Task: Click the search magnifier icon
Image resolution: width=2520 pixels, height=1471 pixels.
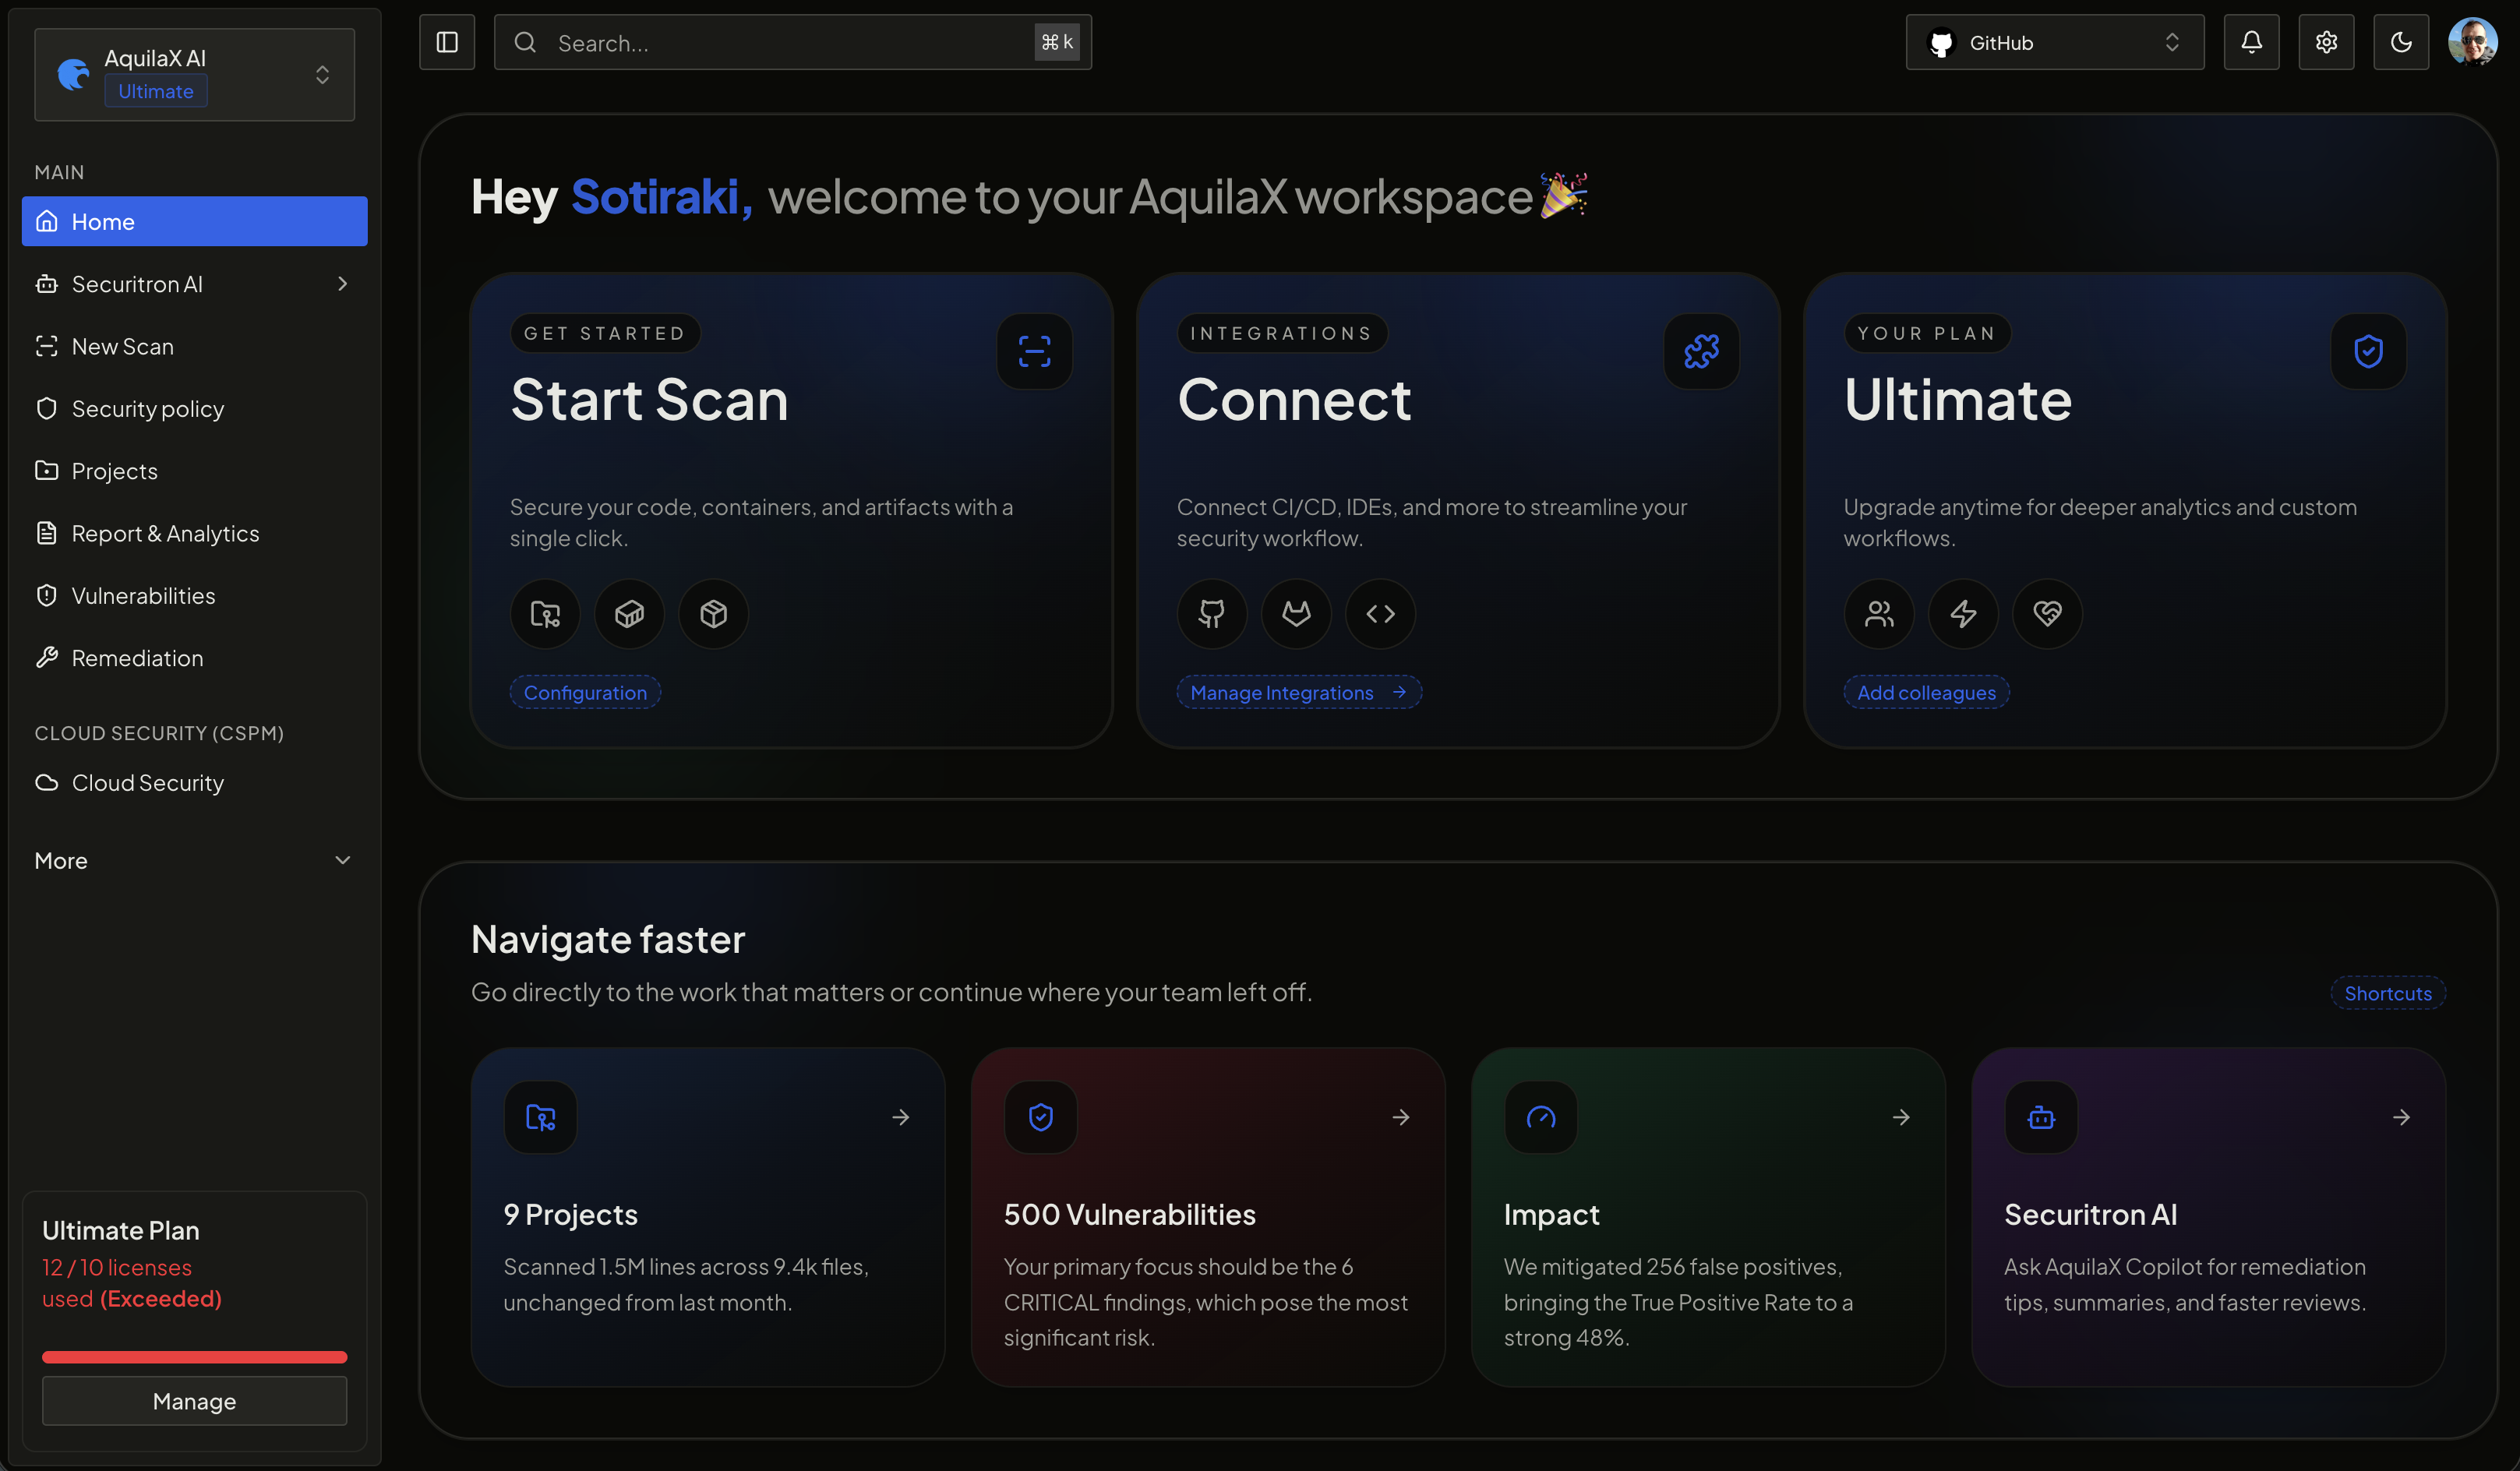Action: pos(525,42)
